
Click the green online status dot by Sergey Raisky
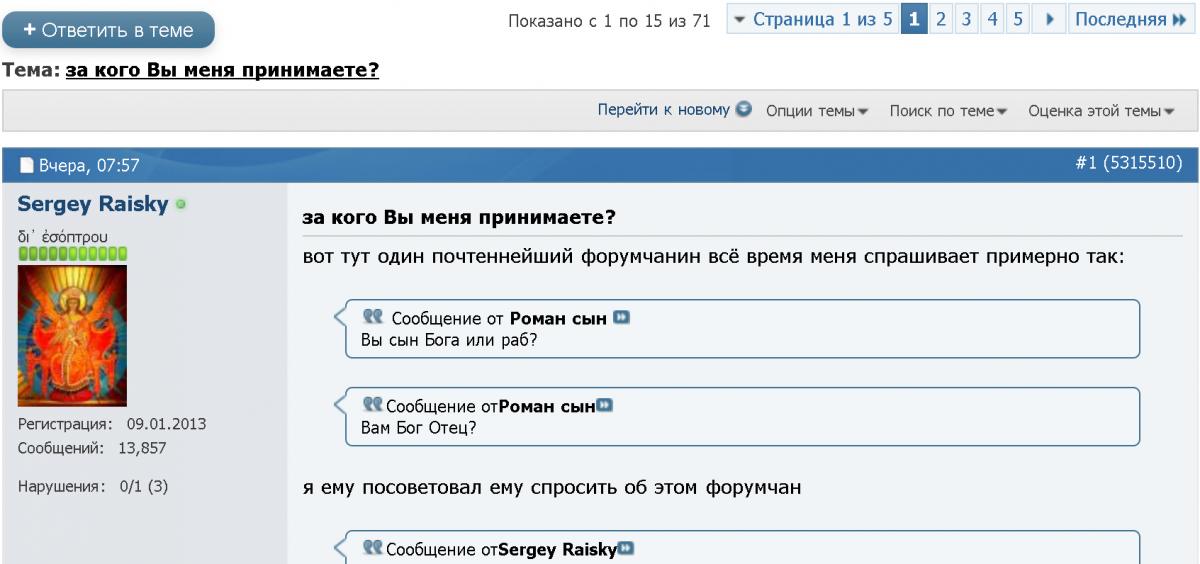pos(180,204)
